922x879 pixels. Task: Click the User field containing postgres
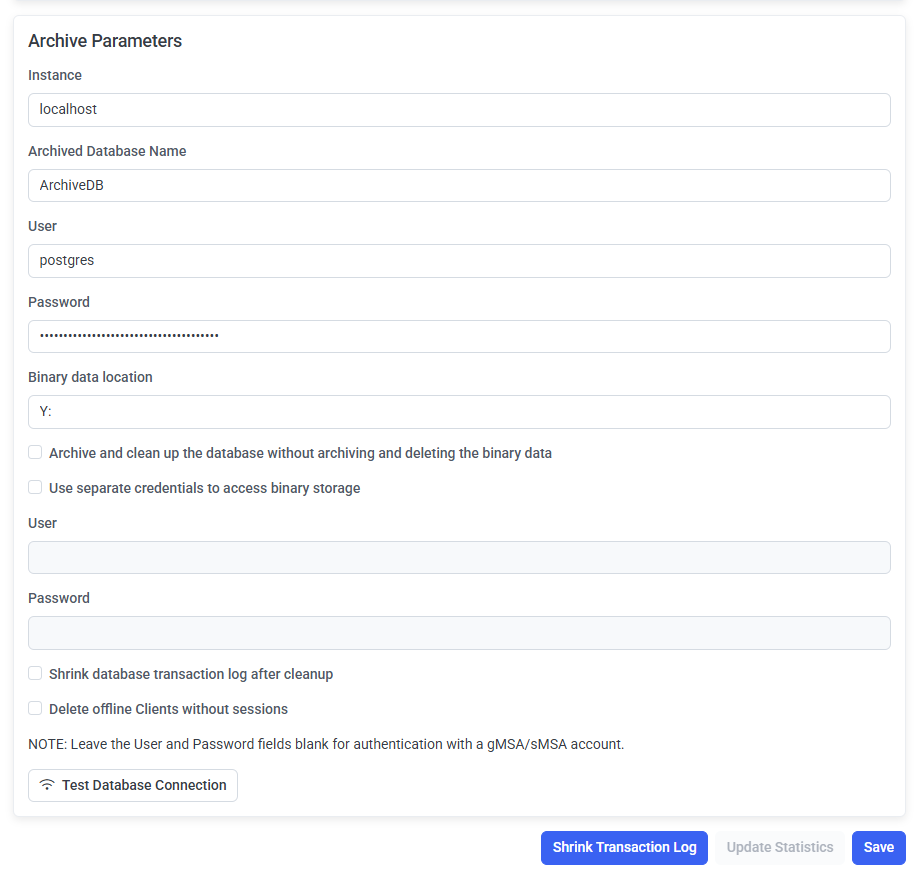459,261
